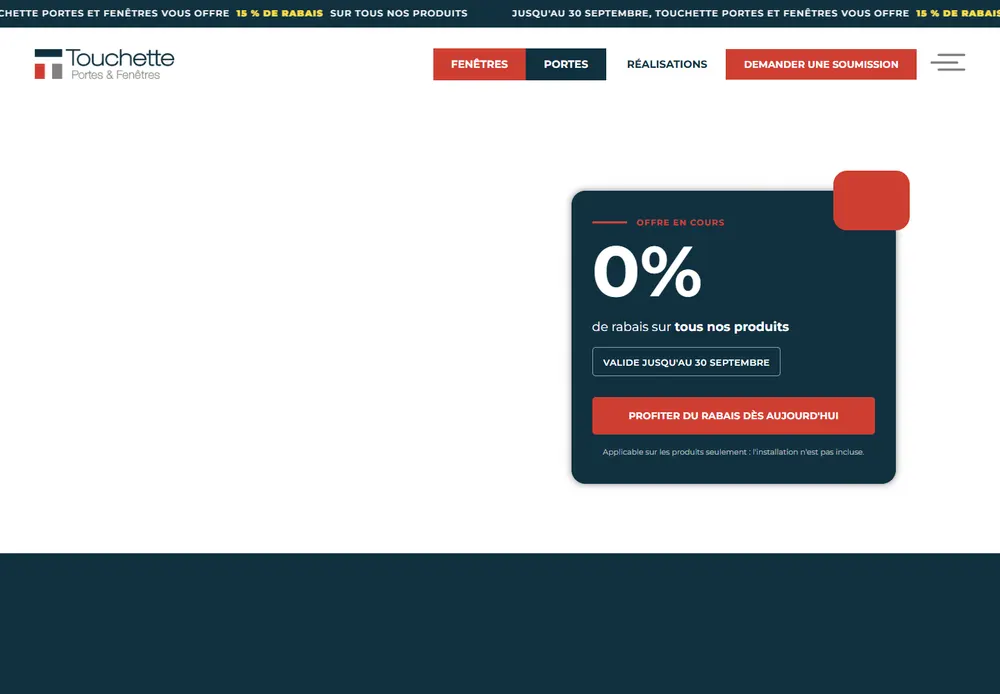
Task: Click the Touchette Portes & Fenêtres logo
Action: (x=105, y=64)
